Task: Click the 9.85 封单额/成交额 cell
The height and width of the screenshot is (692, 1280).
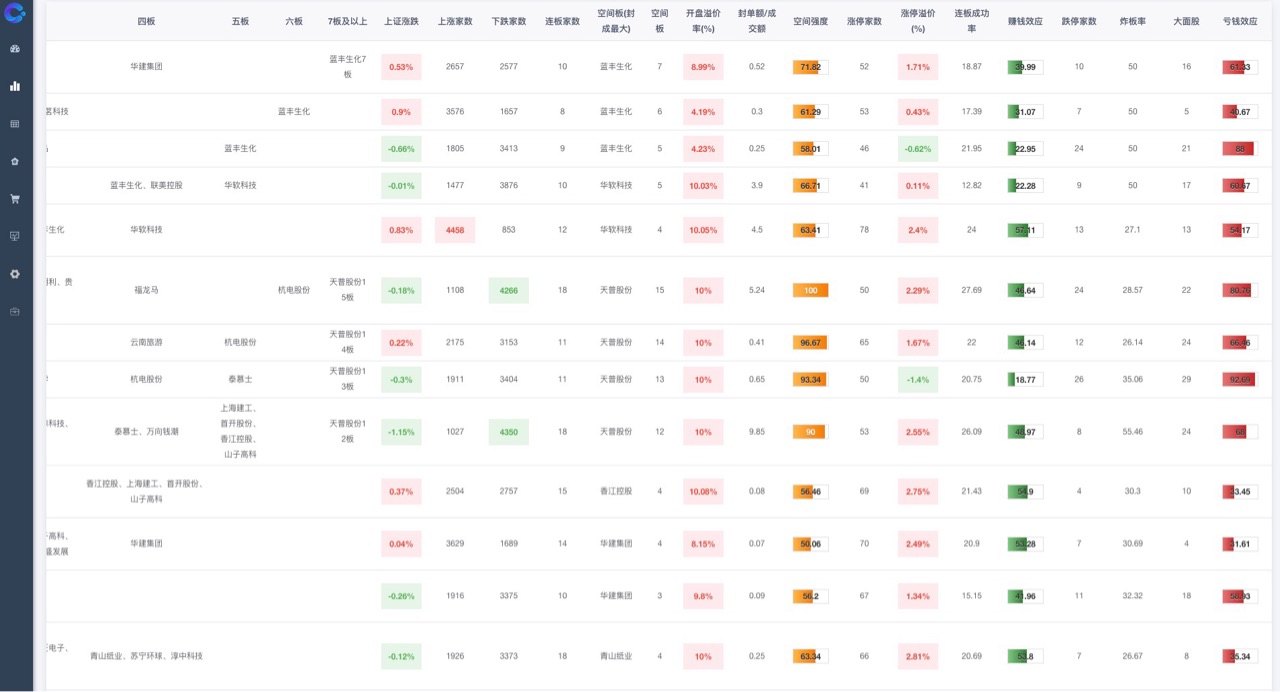Action: [x=757, y=432]
